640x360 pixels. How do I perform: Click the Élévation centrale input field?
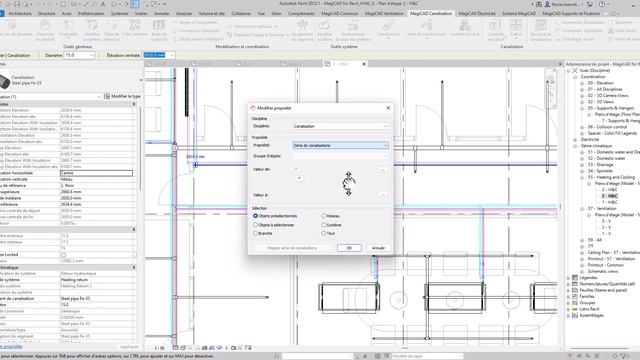[x=156, y=55]
